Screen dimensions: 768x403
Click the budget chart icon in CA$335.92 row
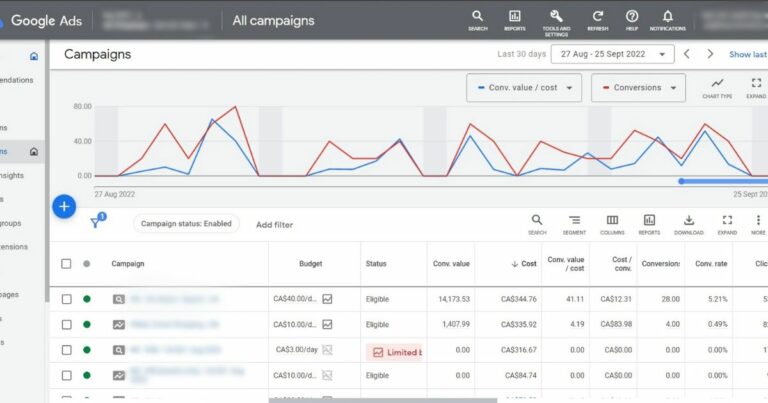pos(327,324)
